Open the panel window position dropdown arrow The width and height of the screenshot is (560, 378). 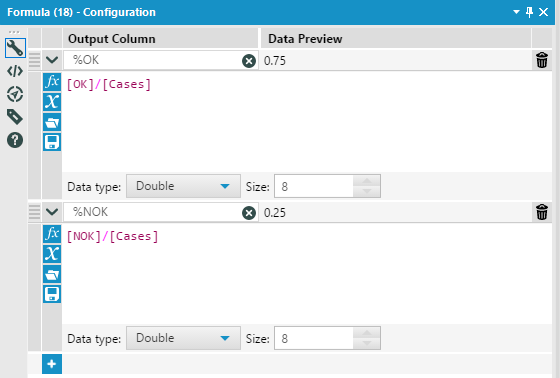pos(516,12)
